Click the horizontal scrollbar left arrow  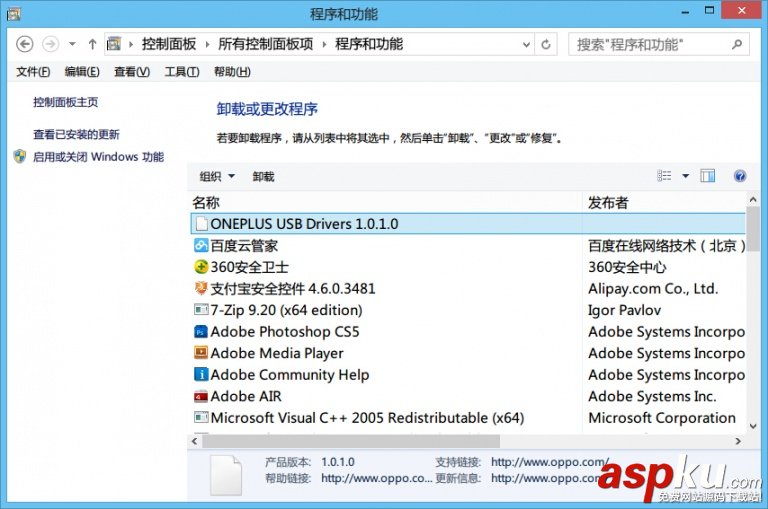tap(194, 441)
